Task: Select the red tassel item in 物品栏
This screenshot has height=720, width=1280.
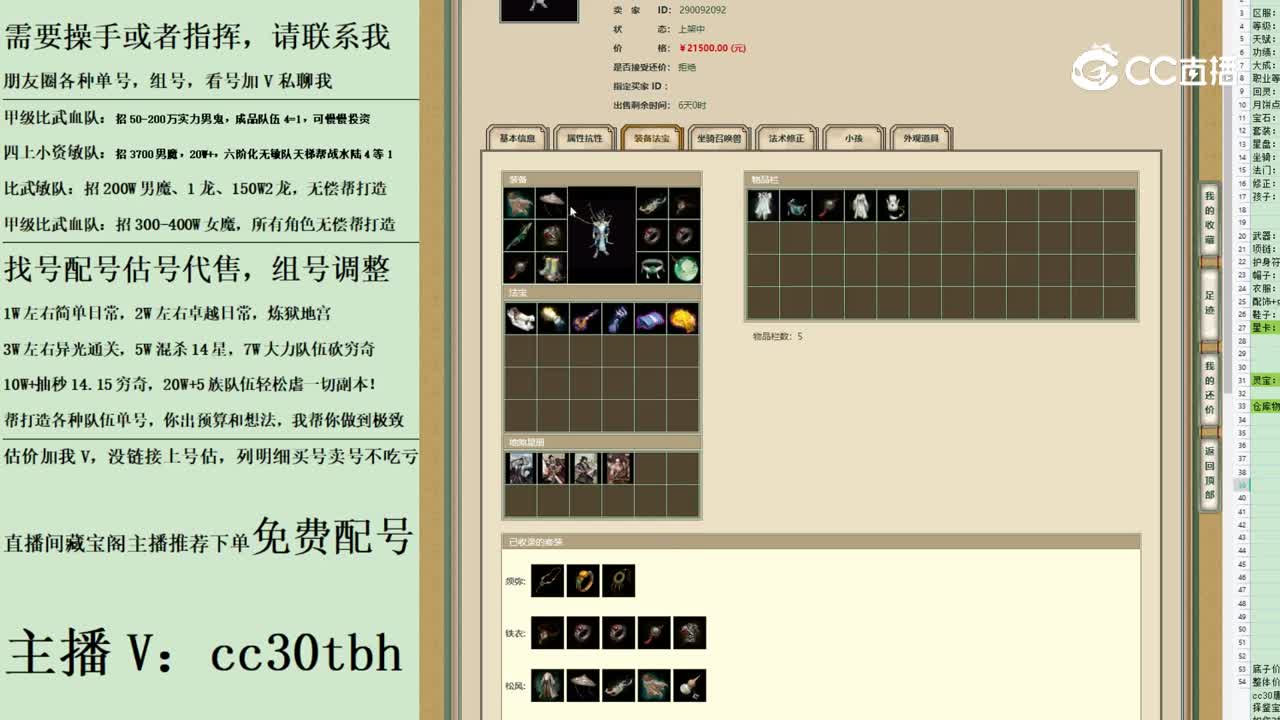Action: (828, 206)
